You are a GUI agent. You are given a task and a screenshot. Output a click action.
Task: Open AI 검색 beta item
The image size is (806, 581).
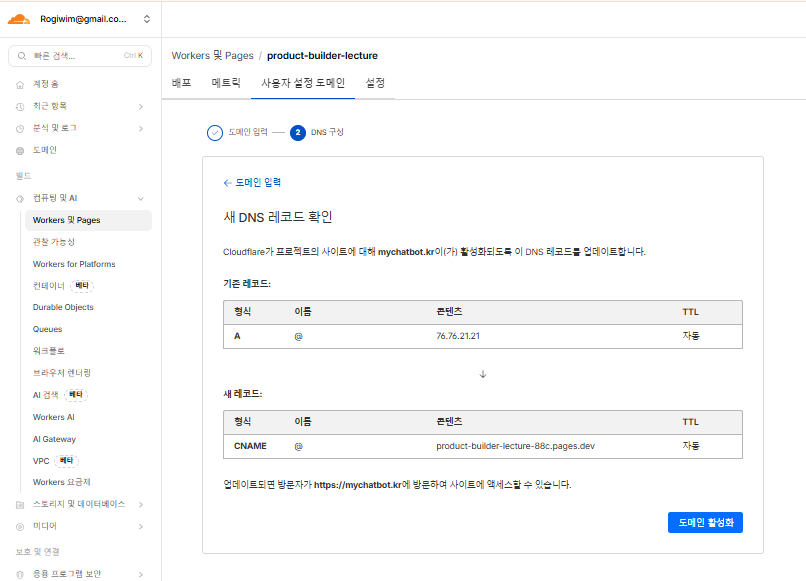[60, 395]
